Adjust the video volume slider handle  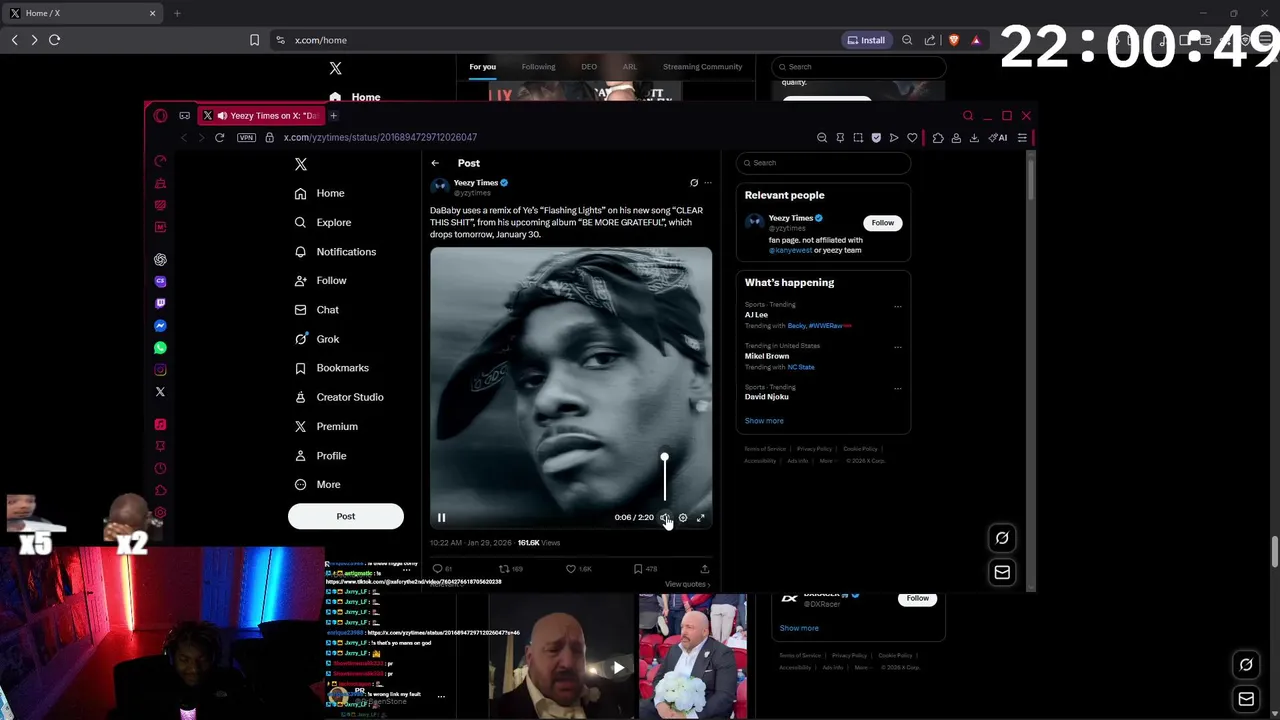[664, 457]
